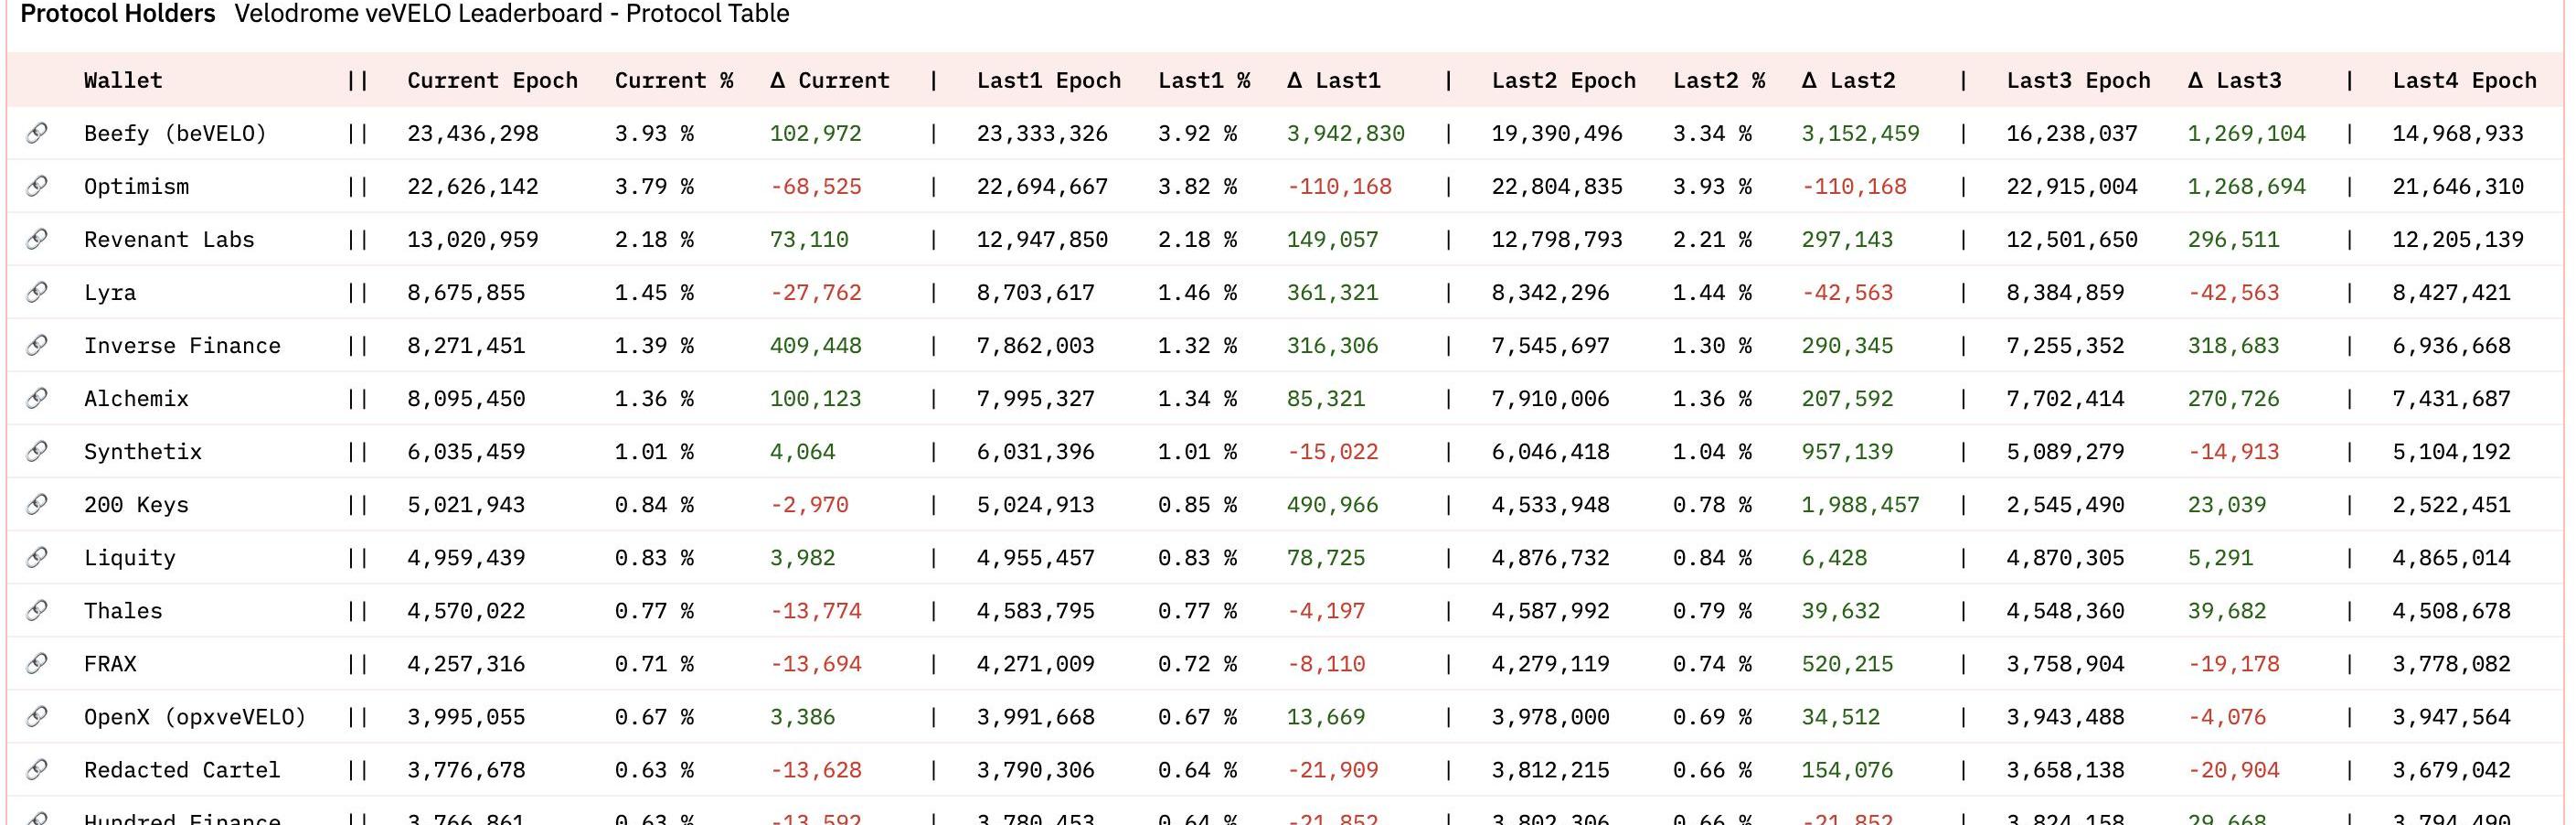Click Inverse Finance delta value 409,448

pos(816,345)
